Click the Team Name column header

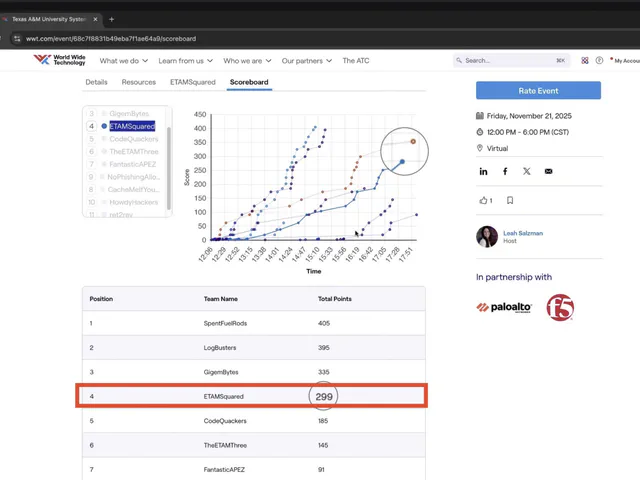click(221, 299)
